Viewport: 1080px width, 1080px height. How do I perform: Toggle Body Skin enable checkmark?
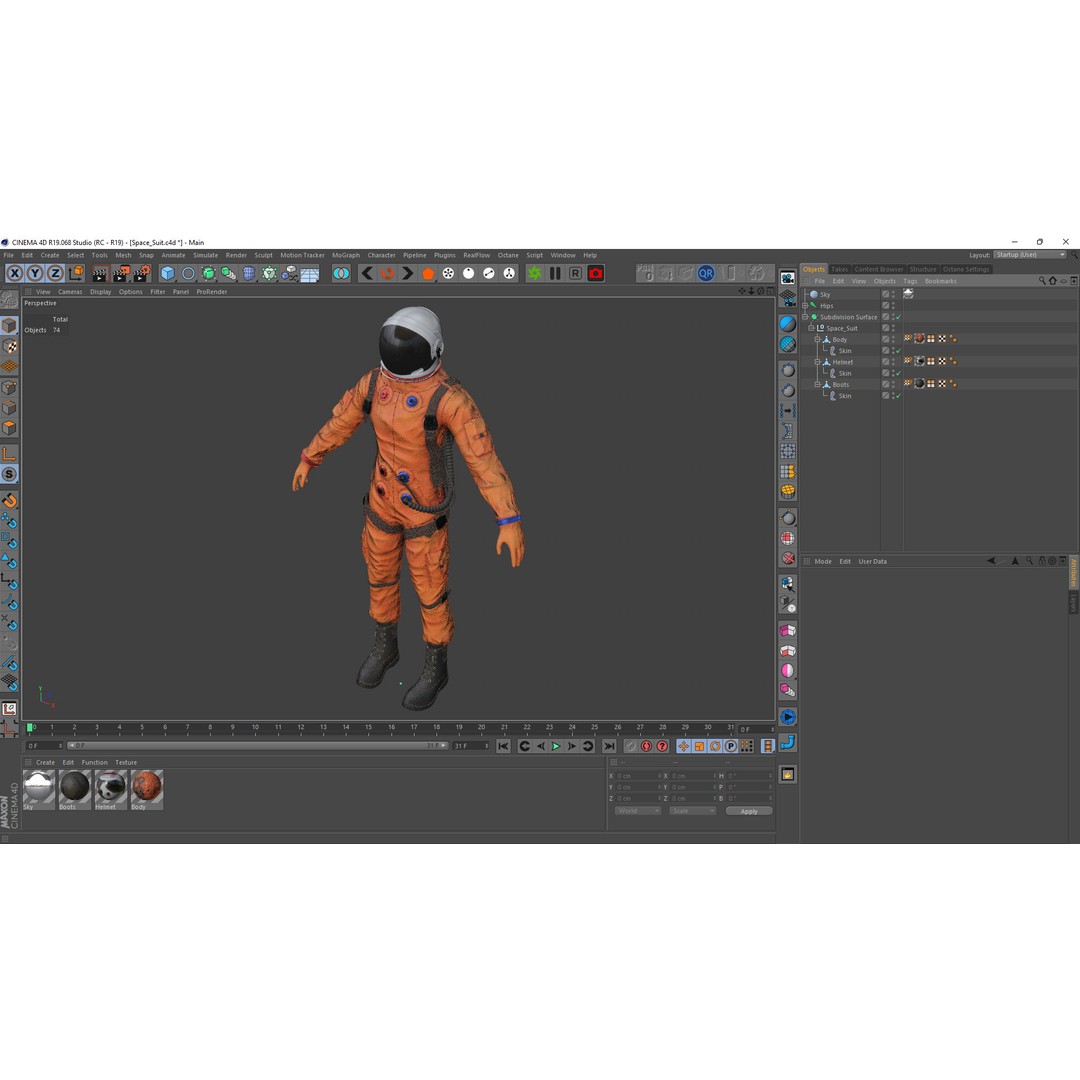(898, 351)
